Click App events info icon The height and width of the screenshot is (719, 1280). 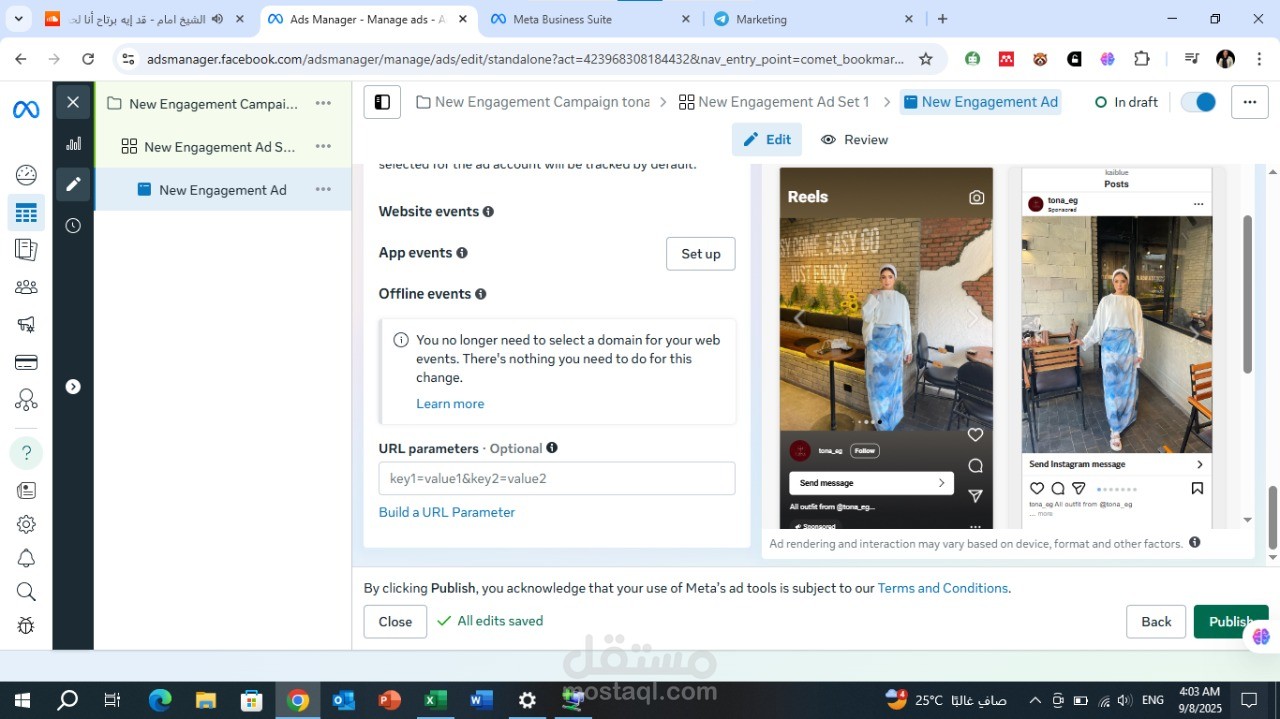tap(462, 253)
